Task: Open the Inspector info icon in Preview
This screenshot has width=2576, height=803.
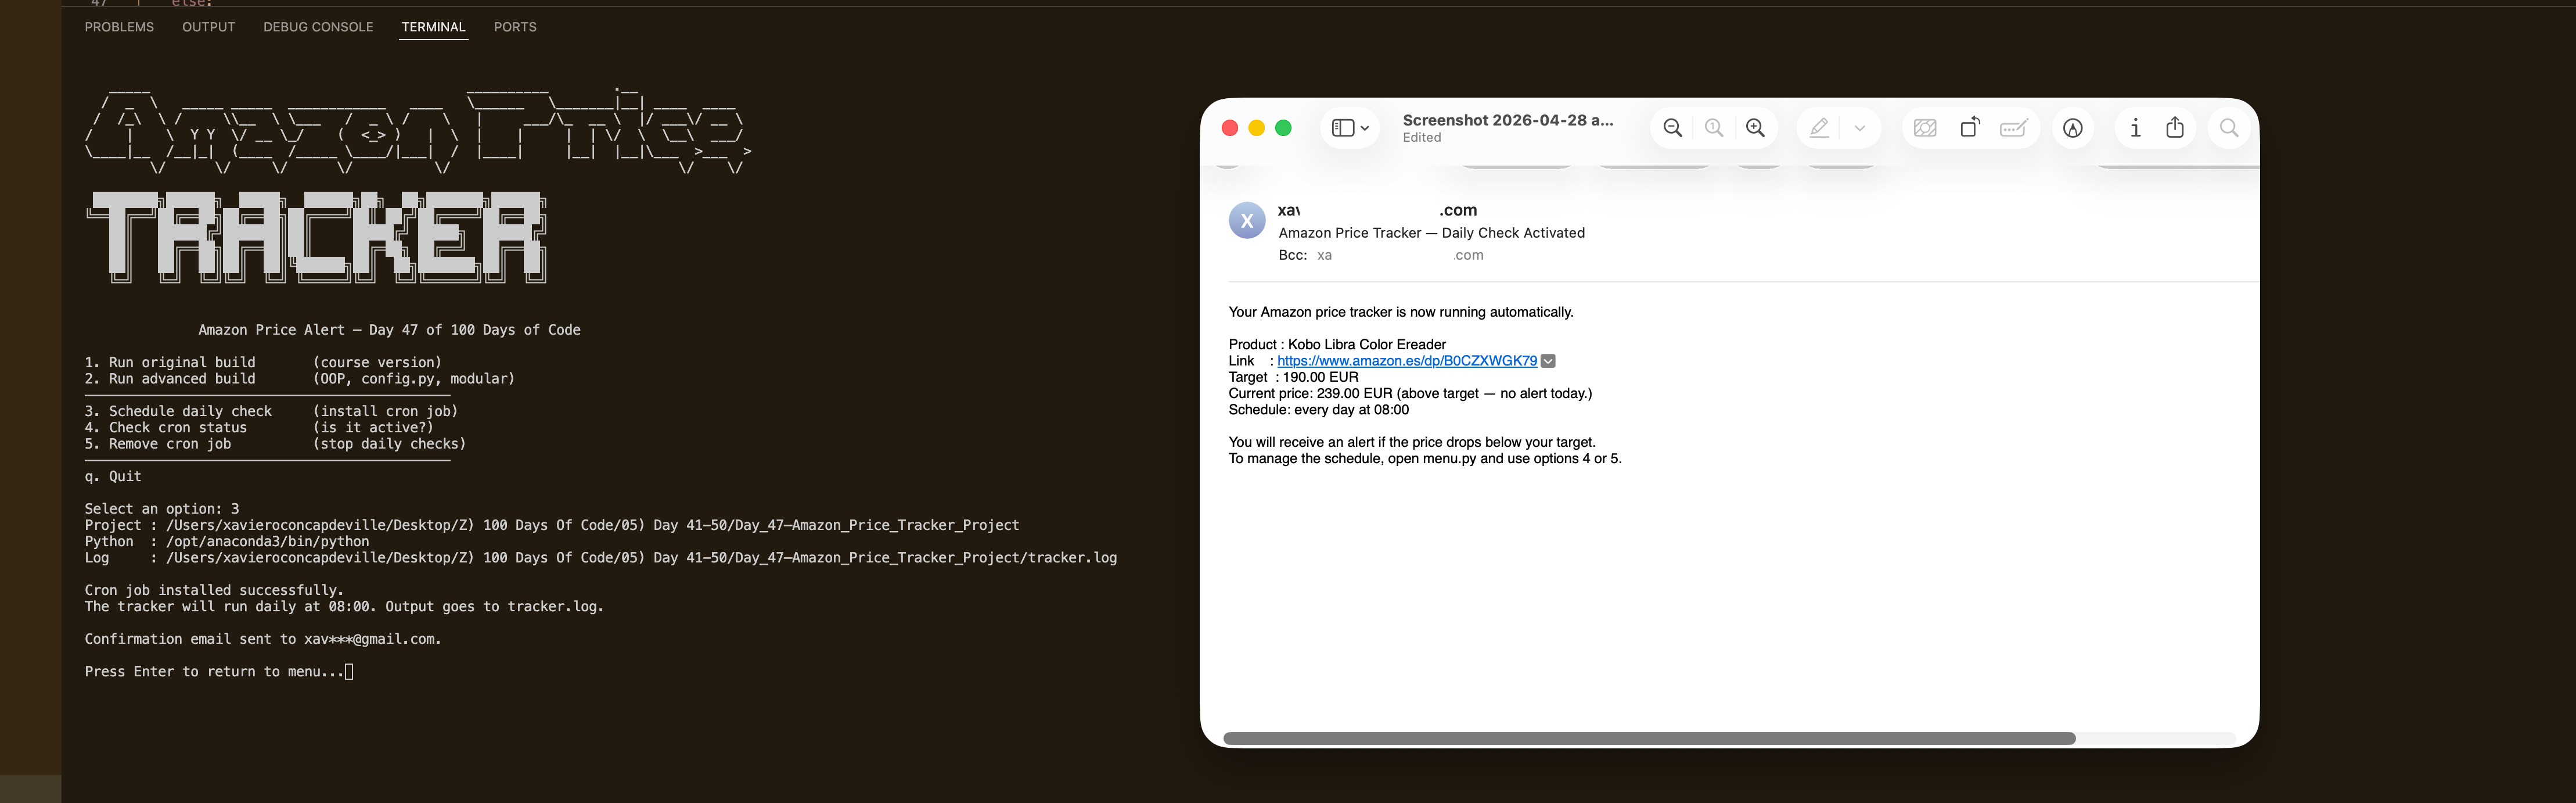Action: point(2135,128)
